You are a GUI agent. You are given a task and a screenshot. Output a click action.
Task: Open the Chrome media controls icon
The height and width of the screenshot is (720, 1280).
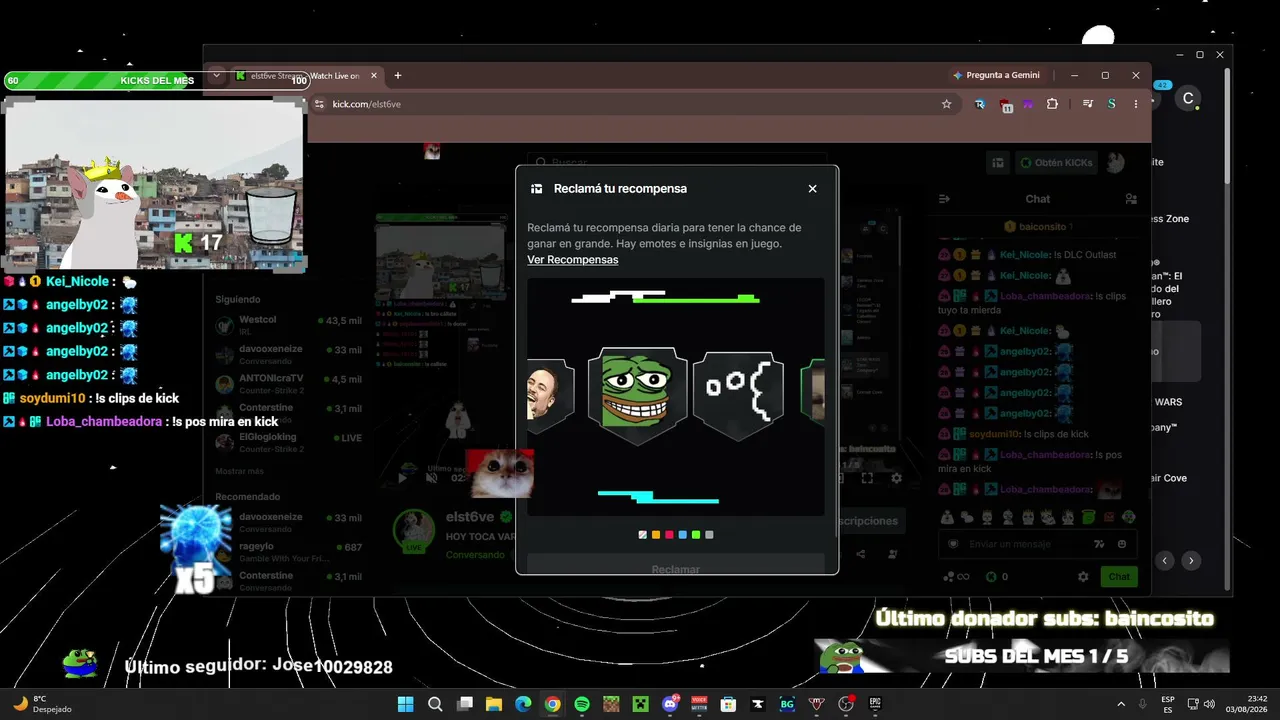coord(1088,104)
